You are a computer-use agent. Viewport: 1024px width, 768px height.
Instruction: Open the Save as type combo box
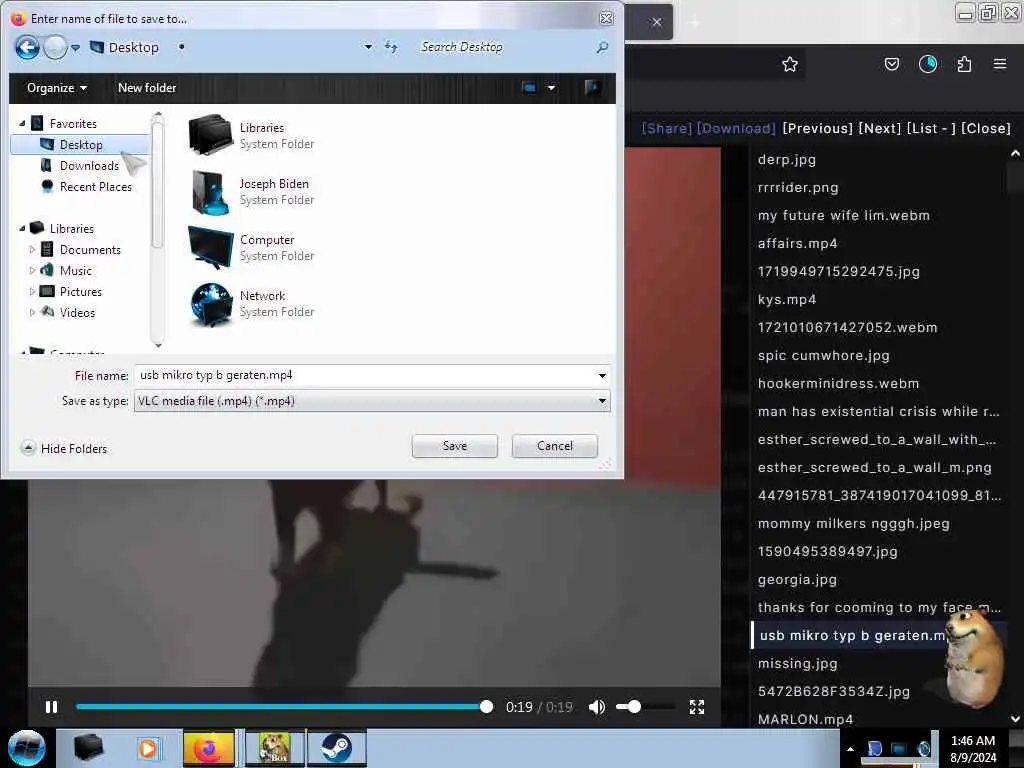(x=372, y=401)
